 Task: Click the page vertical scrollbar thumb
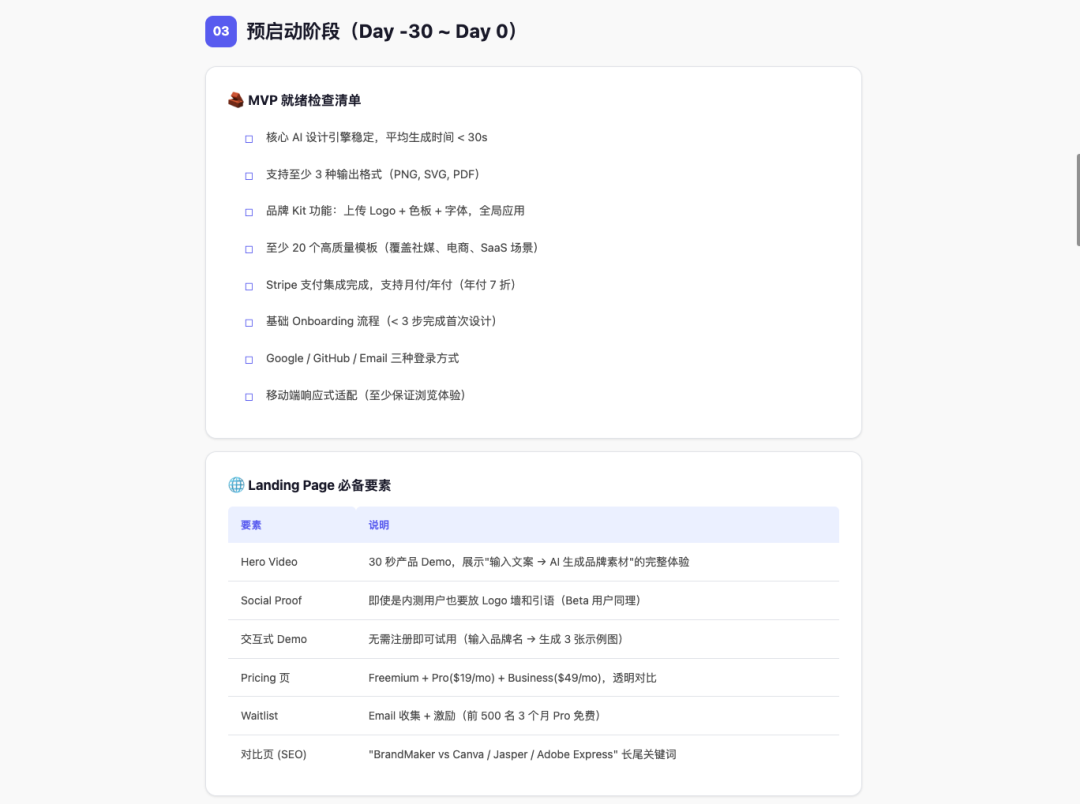click(1077, 200)
